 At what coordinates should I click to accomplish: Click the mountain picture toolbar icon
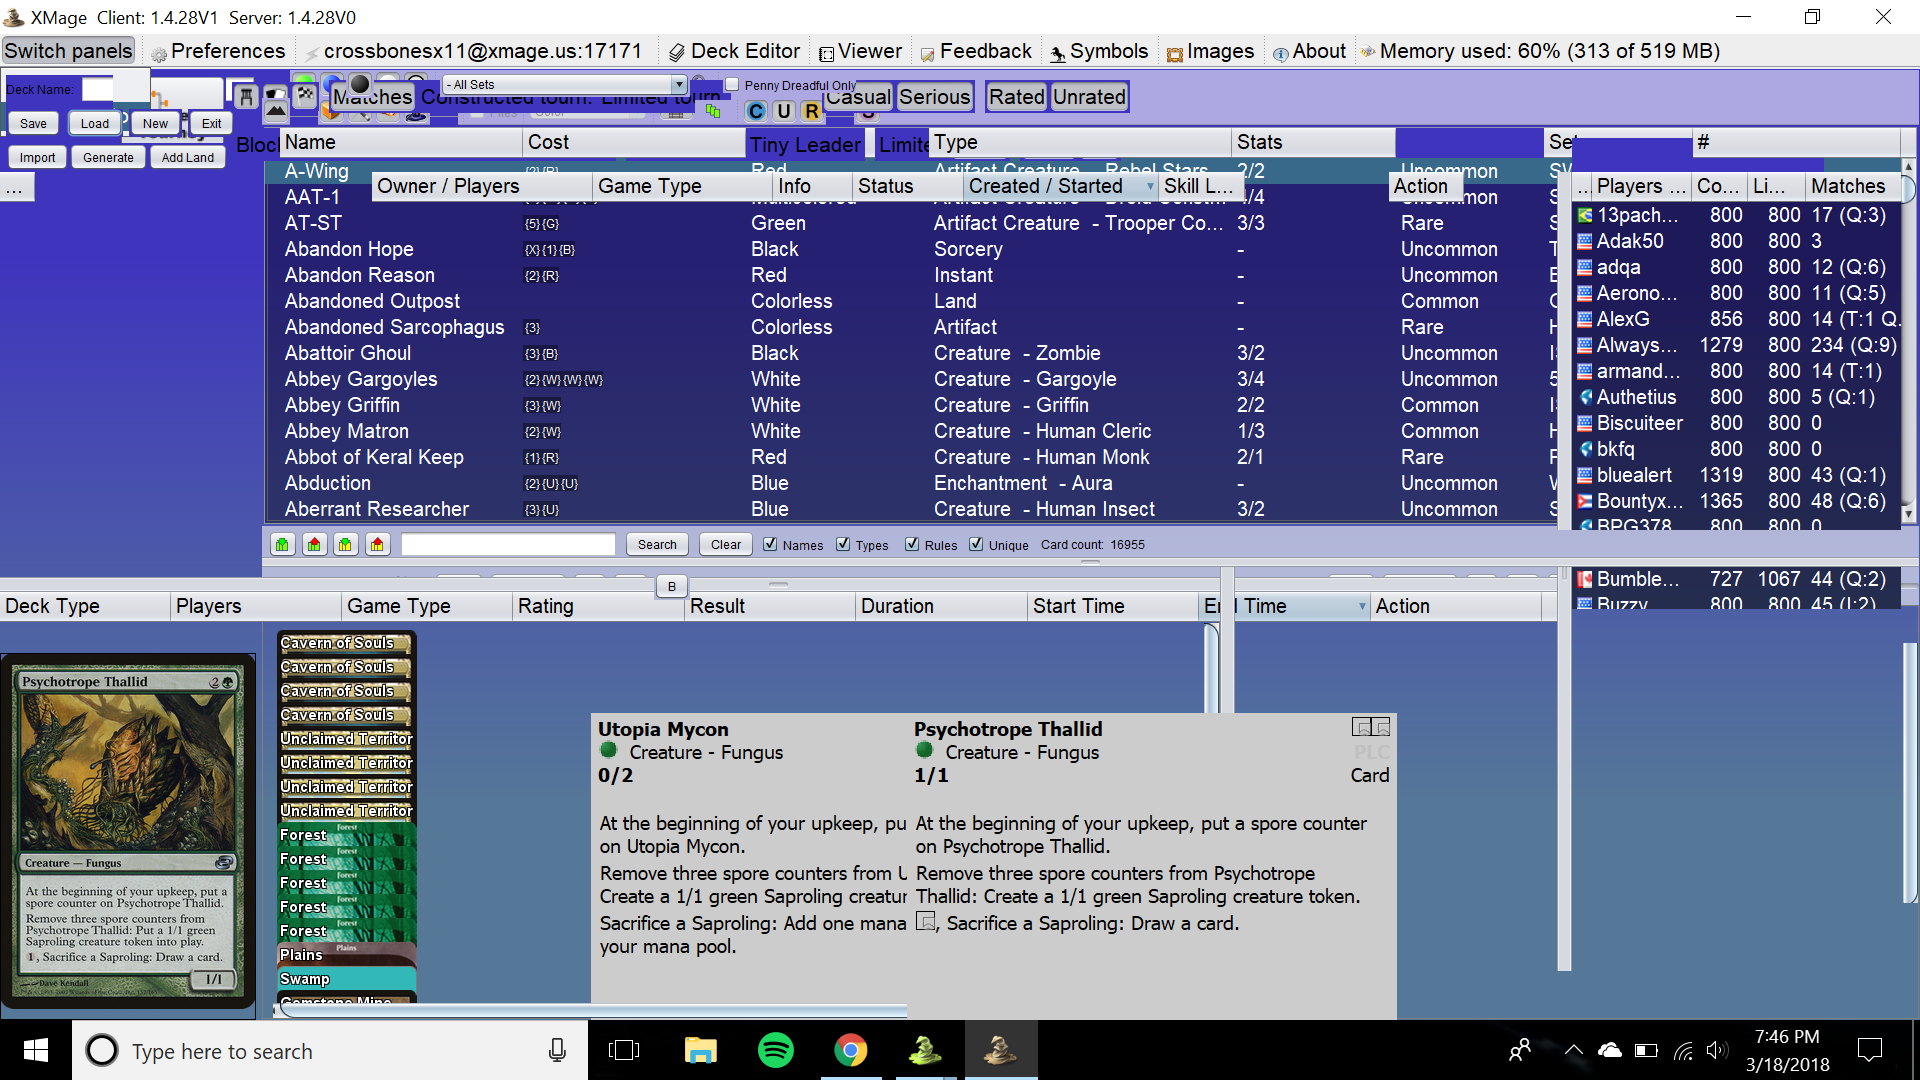tap(276, 109)
